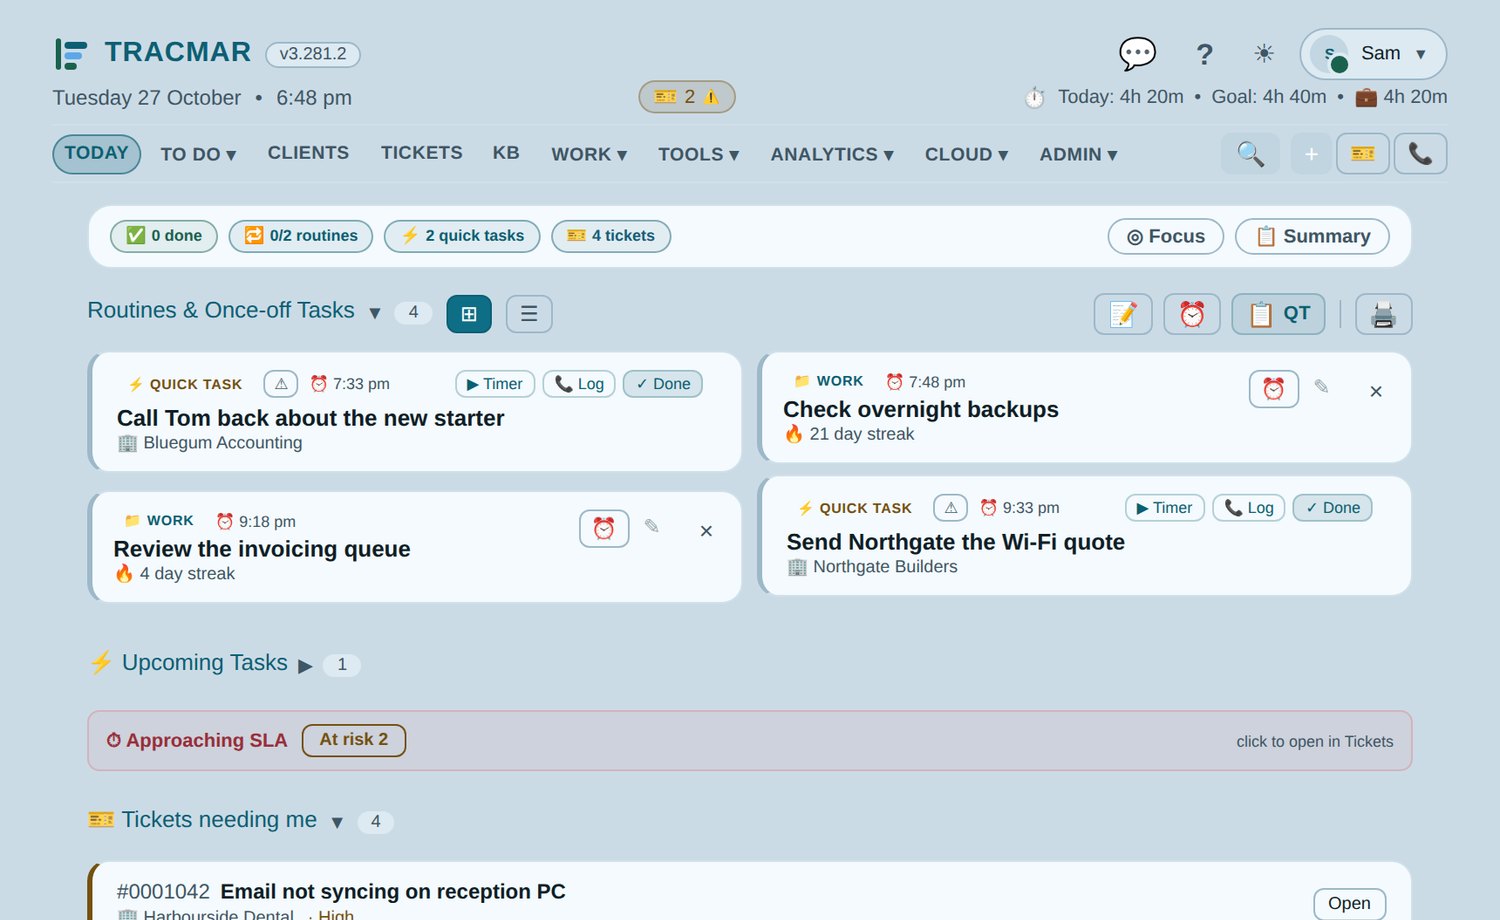1500x920 pixels.
Task: Click the alarm clock button beside QT
Action: 1192,314
